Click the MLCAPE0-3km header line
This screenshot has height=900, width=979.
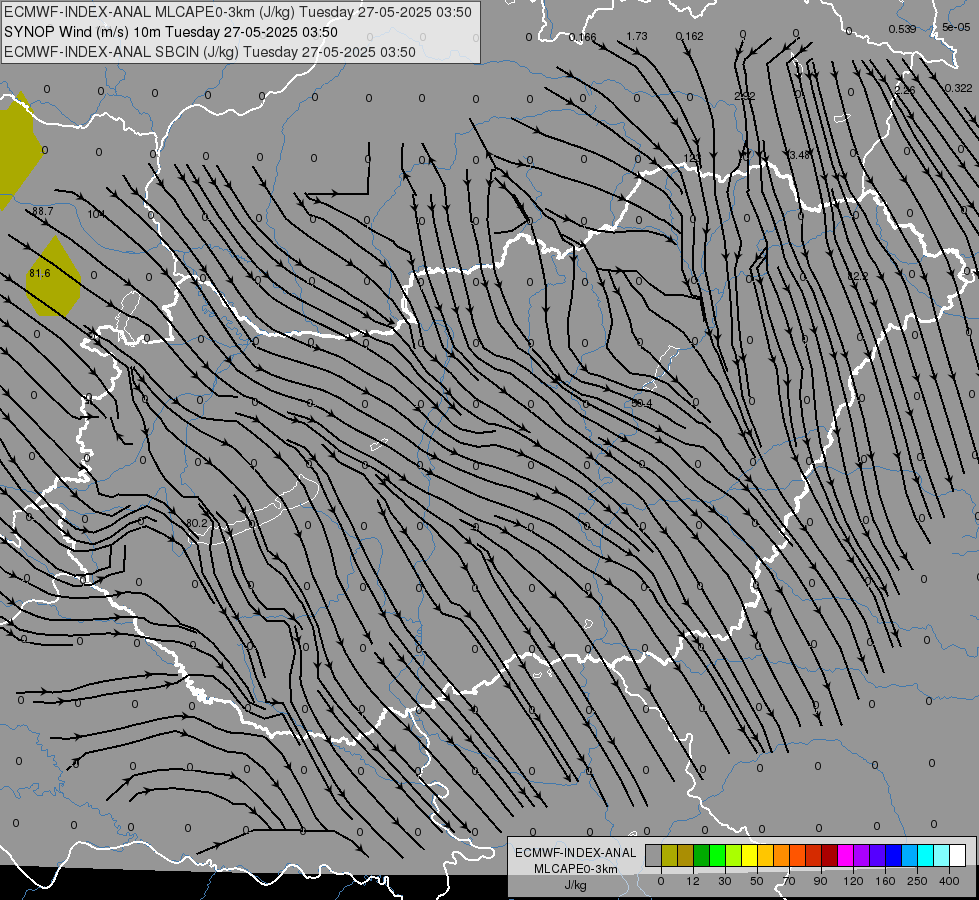[x=238, y=12]
